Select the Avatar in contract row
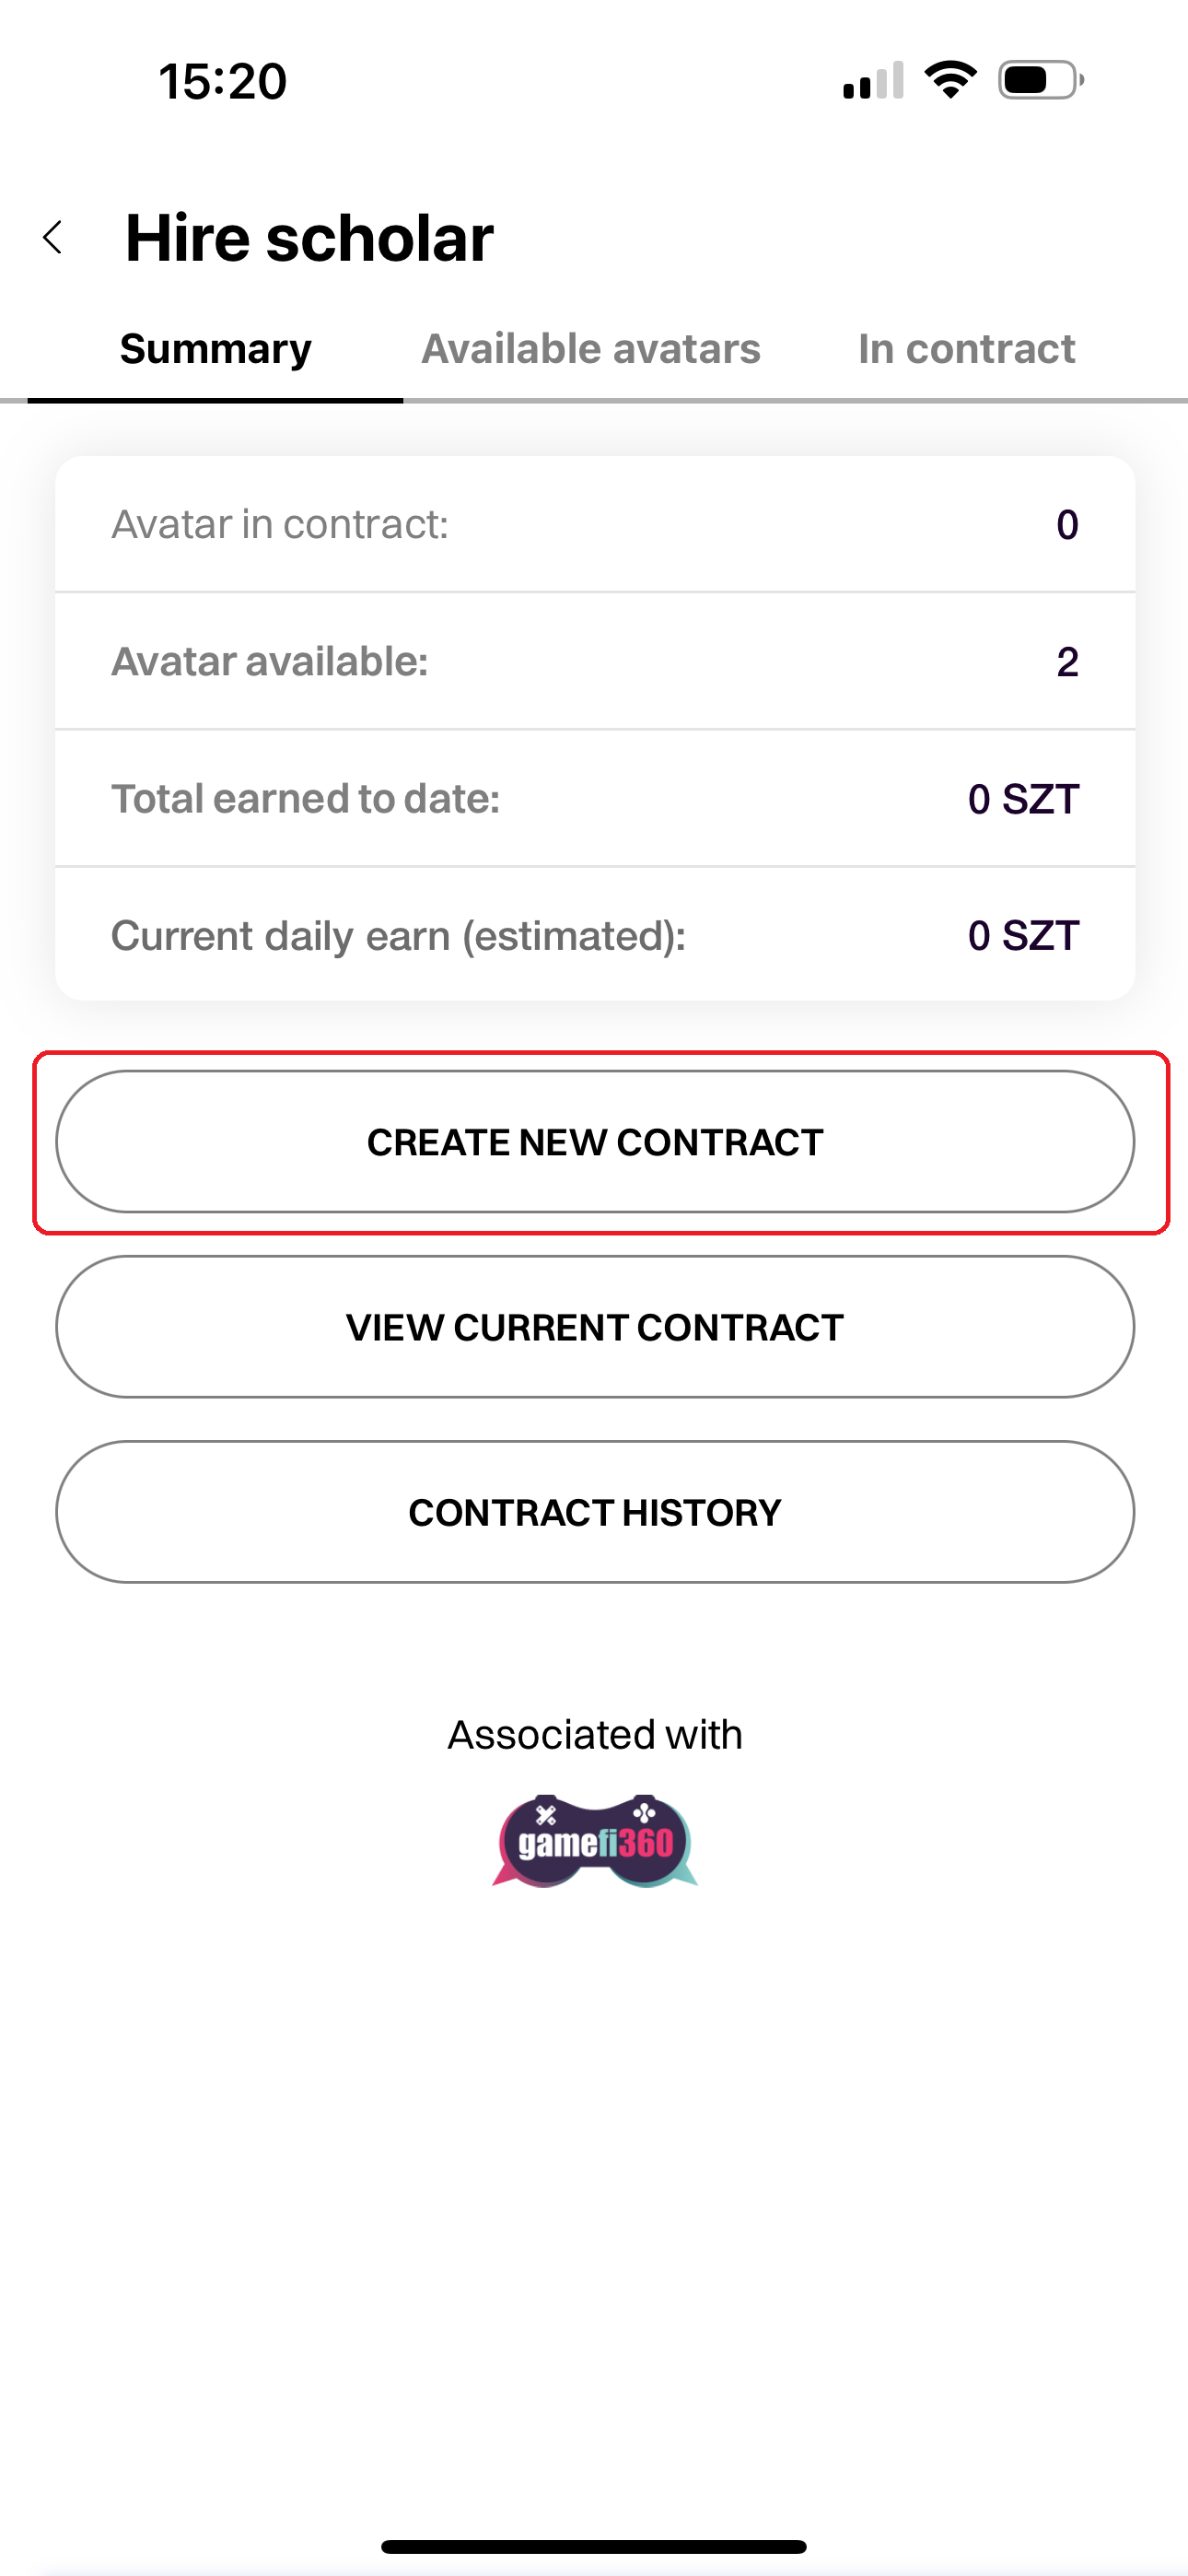Image resolution: width=1188 pixels, height=2576 pixels. coord(595,524)
